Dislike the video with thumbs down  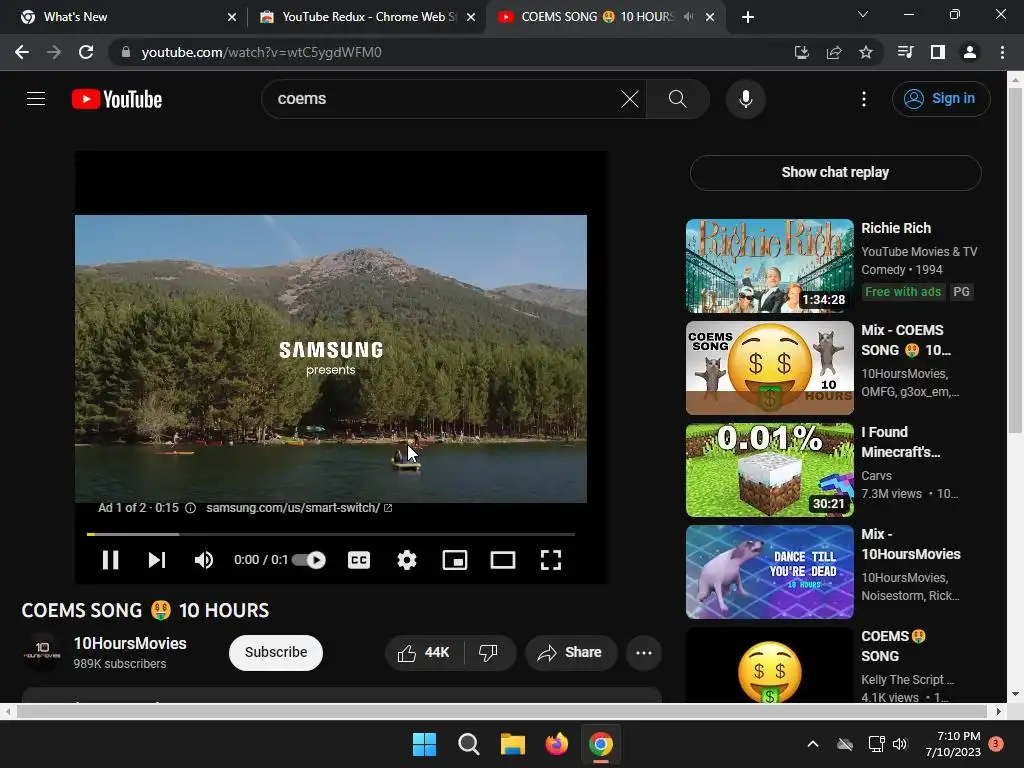pos(488,652)
